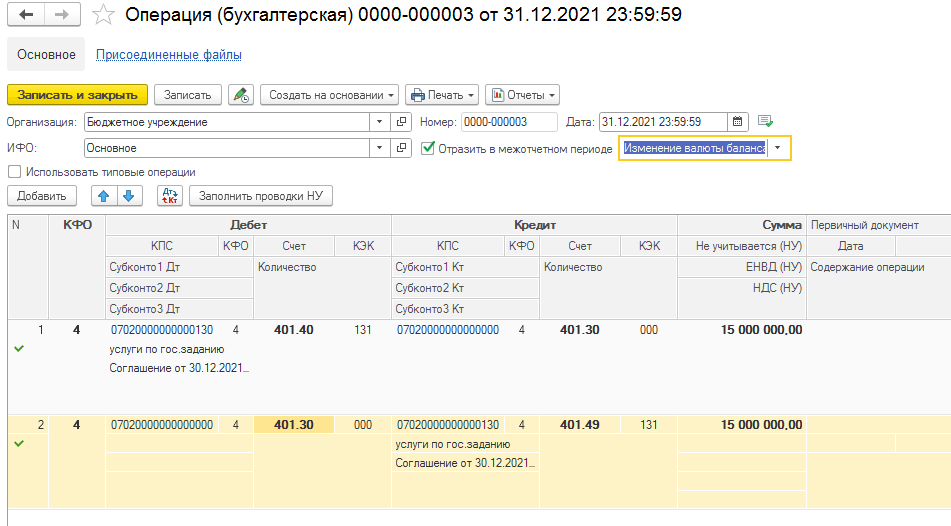The height and width of the screenshot is (526, 951).
Task: Toggle 'Отразить в межотчетном периоде' checkbox
Action: 429,148
